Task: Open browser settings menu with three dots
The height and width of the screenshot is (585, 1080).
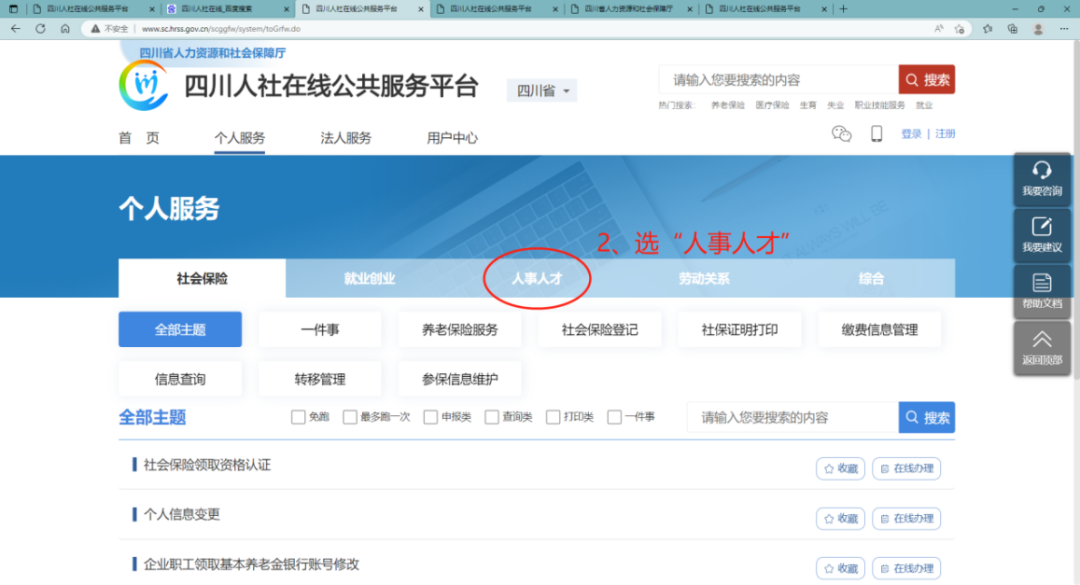Action: [x=1066, y=29]
